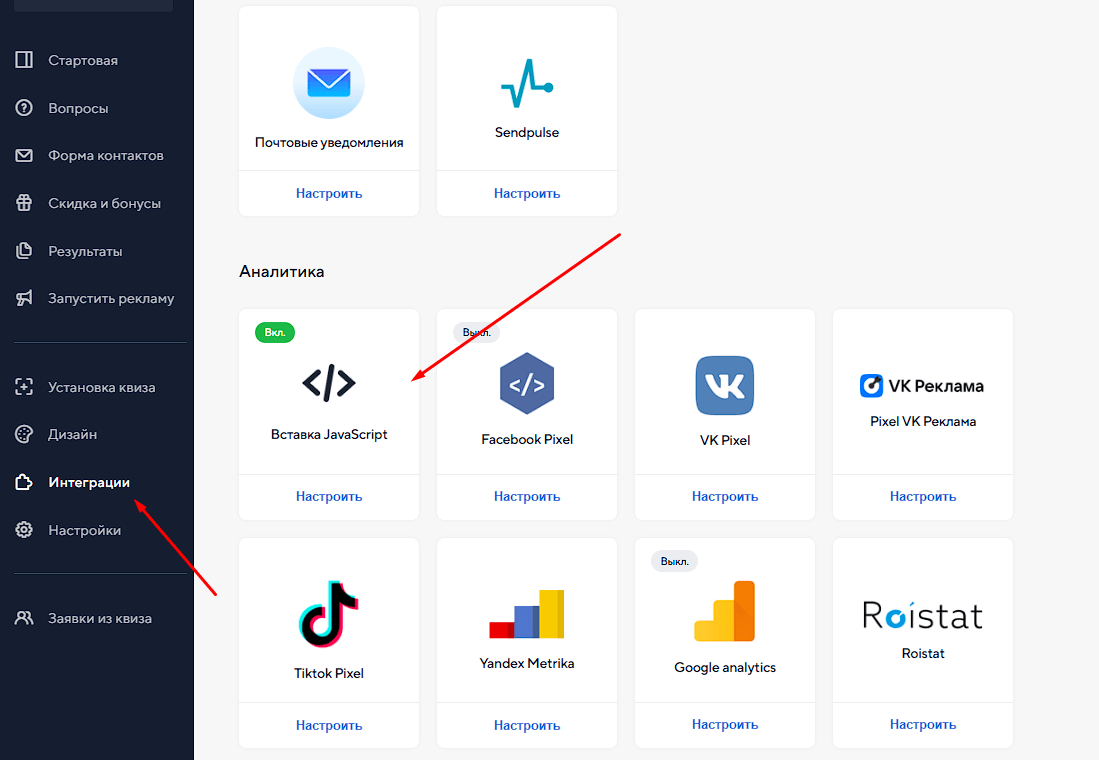Click the Roistat logo
The height and width of the screenshot is (760, 1099).
click(x=922, y=615)
